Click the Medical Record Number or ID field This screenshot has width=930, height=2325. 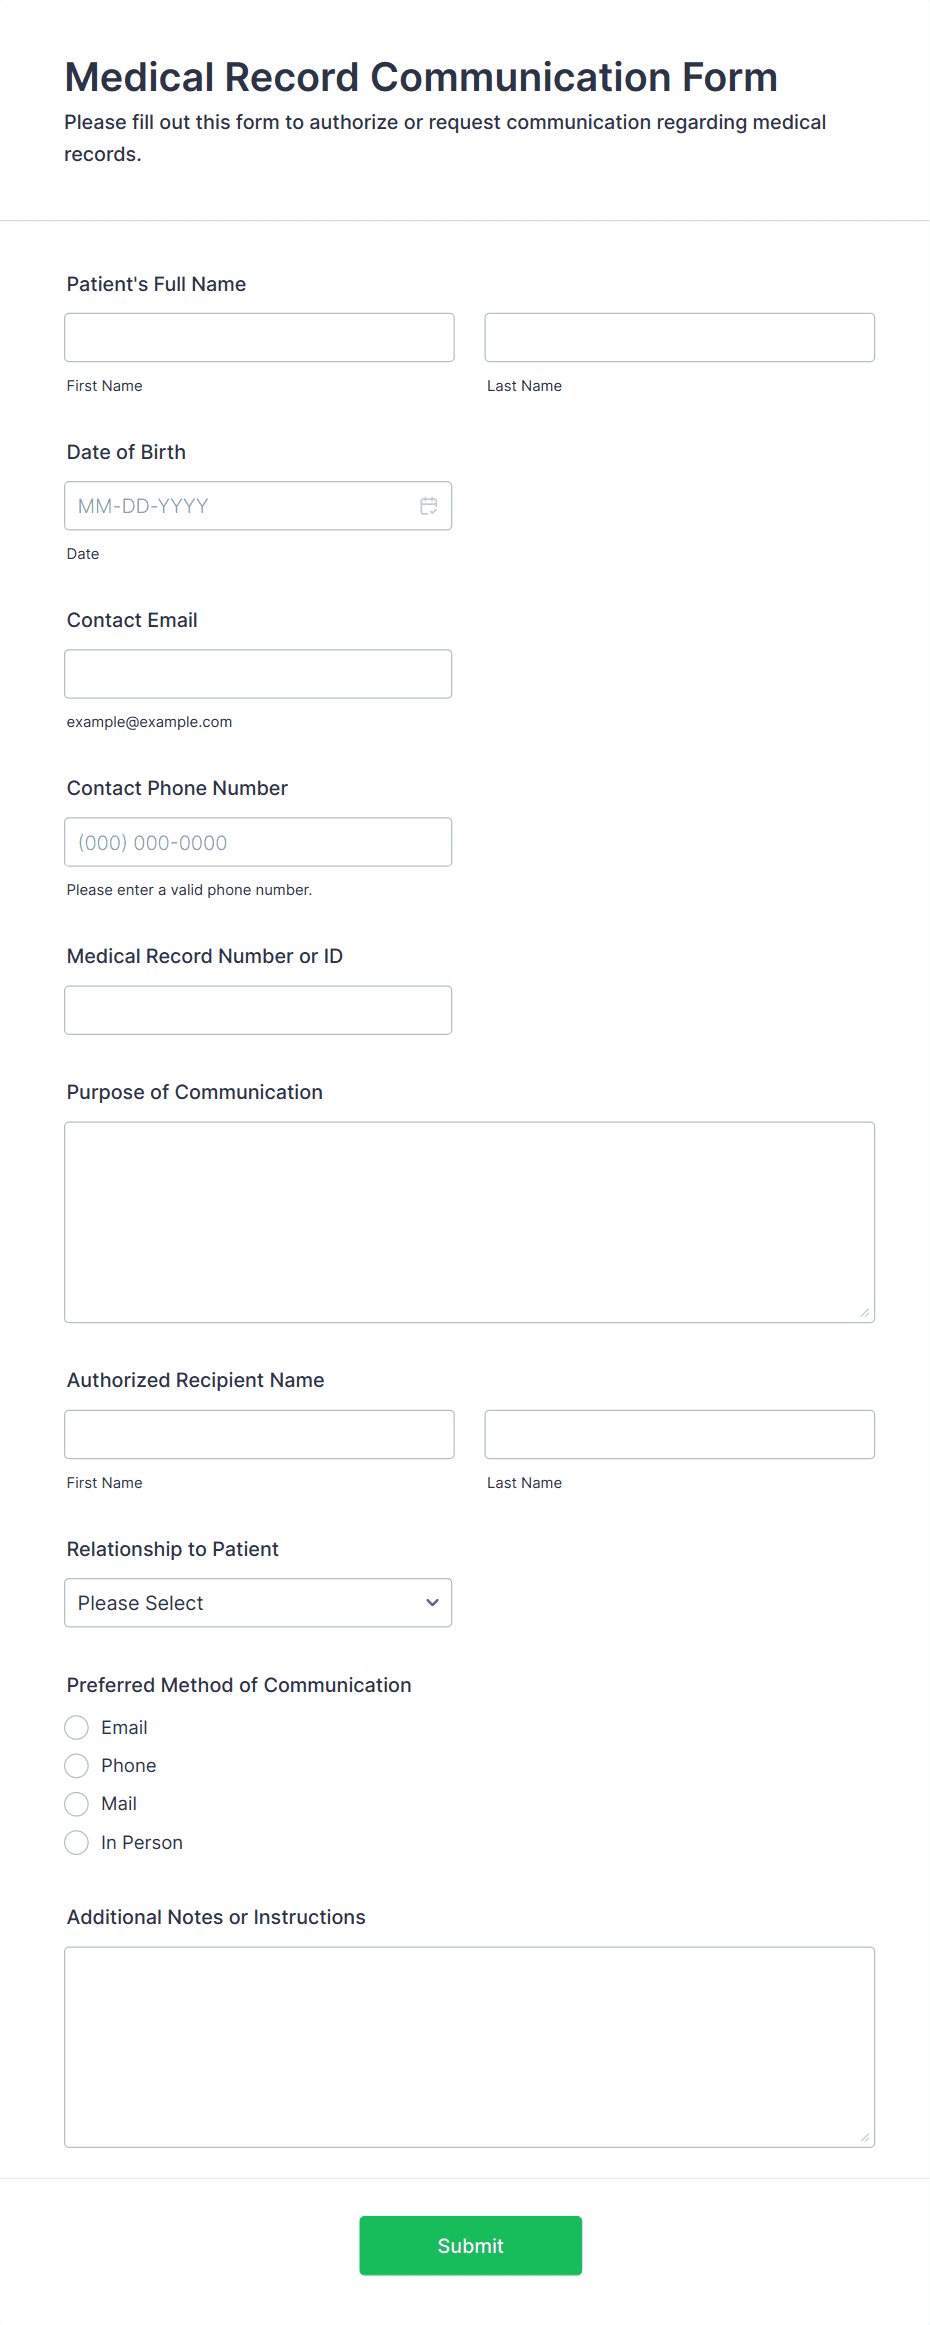[x=258, y=1009]
